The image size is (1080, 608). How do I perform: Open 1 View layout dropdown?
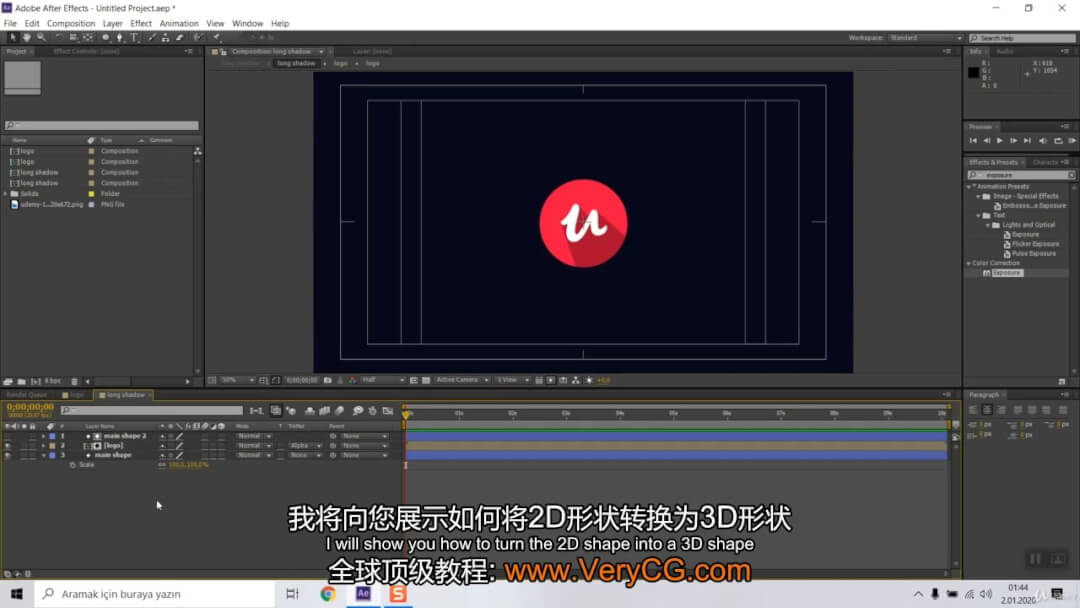pyautogui.click(x=512, y=380)
